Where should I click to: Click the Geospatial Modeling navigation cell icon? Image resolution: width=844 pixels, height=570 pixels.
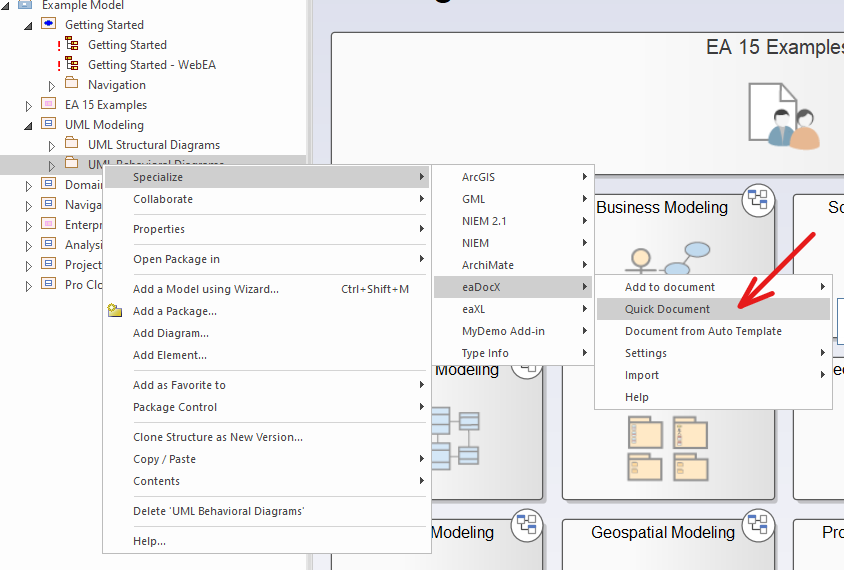[x=758, y=525]
